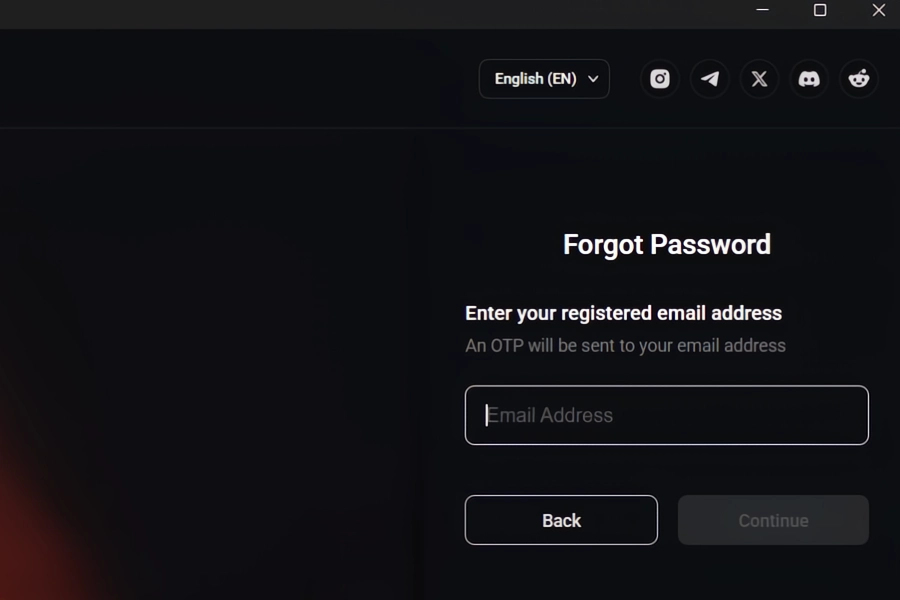The height and width of the screenshot is (600, 900).
Task: Minimize the application window
Action: pos(763,10)
